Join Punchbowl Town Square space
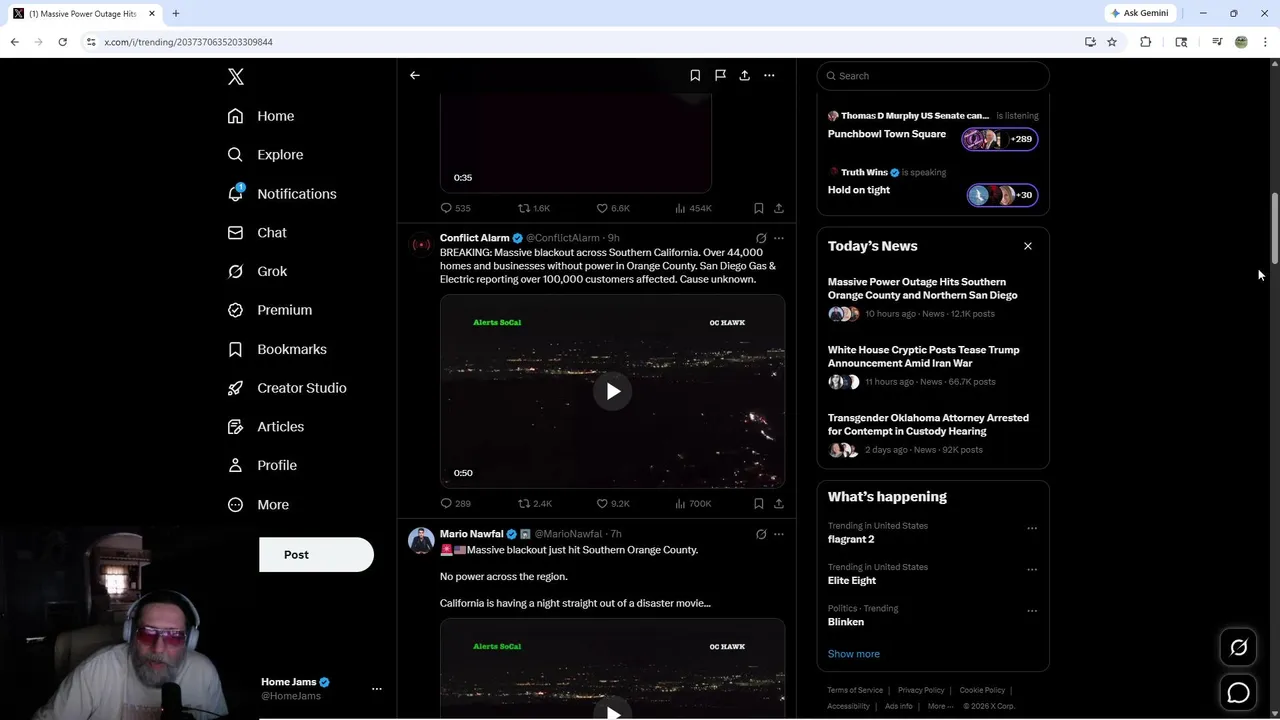This screenshot has height=720, width=1280. pyautogui.click(x=933, y=132)
